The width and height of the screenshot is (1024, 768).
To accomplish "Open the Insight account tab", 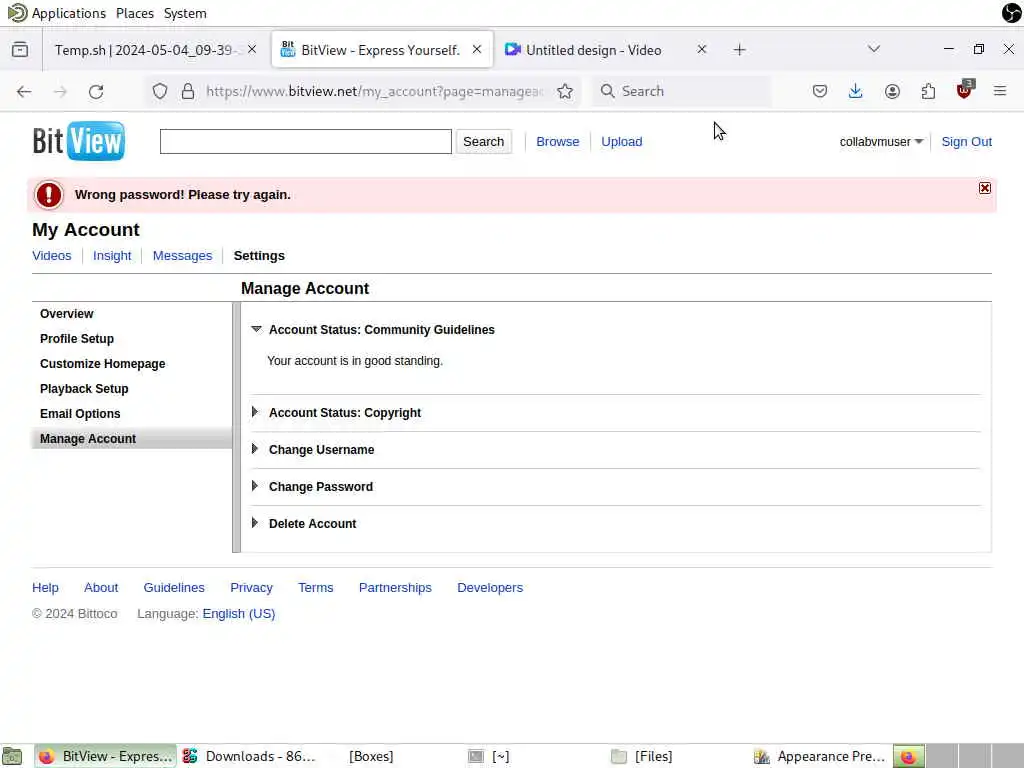I will [x=112, y=256].
